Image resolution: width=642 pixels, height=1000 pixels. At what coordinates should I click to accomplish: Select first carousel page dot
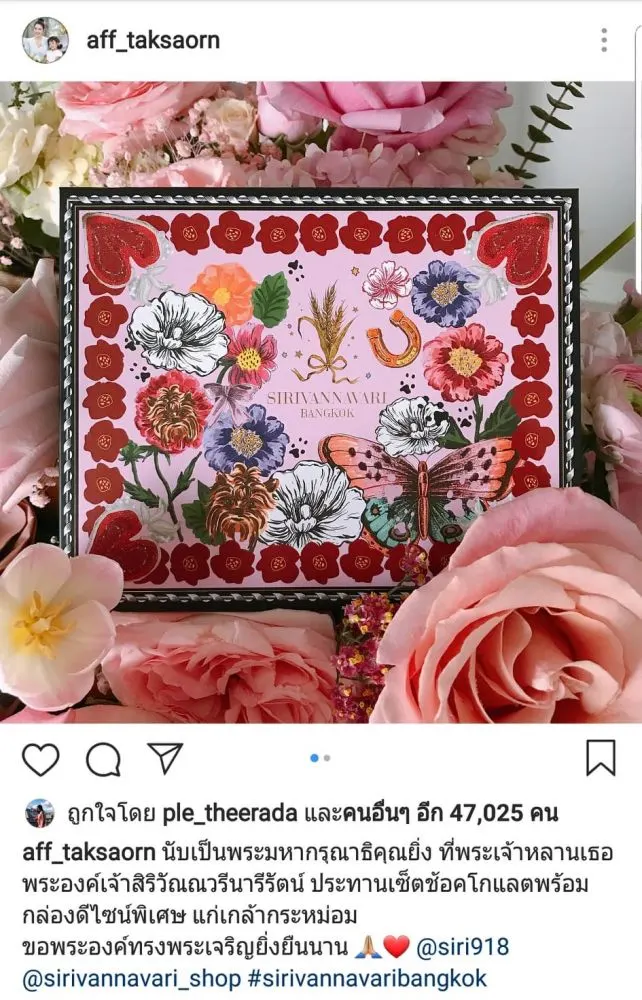pyautogui.click(x=314, y=758)
